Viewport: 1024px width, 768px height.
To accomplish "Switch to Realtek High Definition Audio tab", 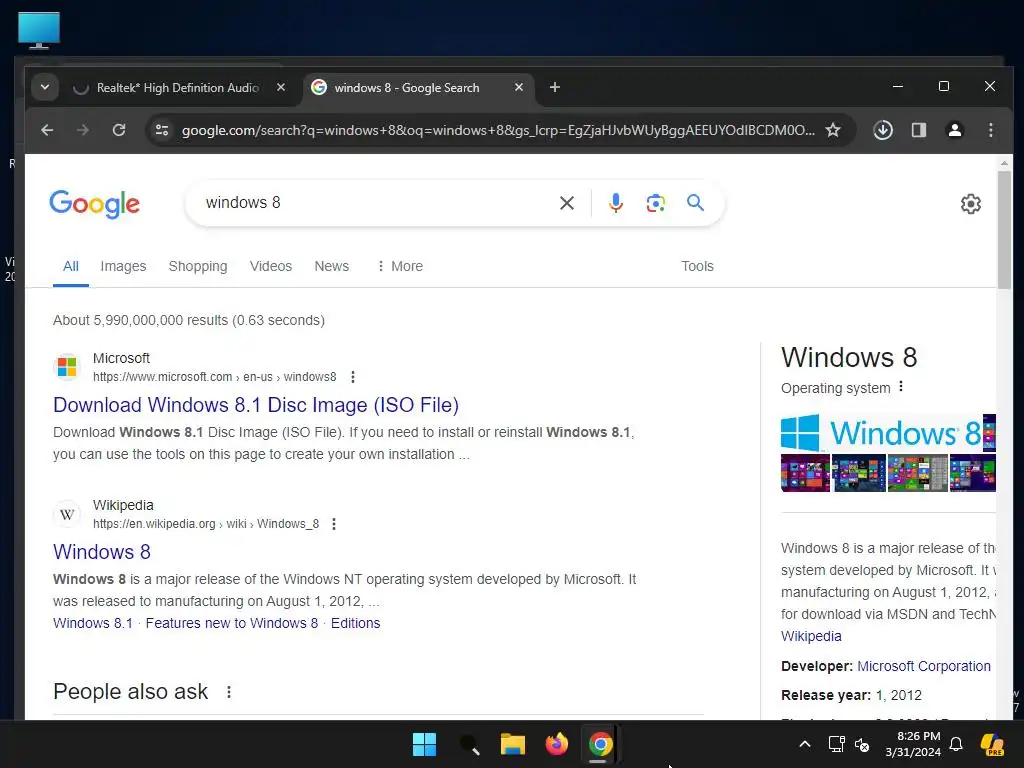I will (x=178, y=88).
